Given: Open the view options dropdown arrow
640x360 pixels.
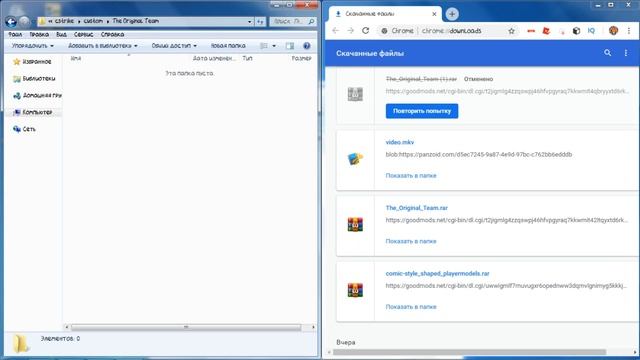Looking at the screenshot, I should coord(274,46).
